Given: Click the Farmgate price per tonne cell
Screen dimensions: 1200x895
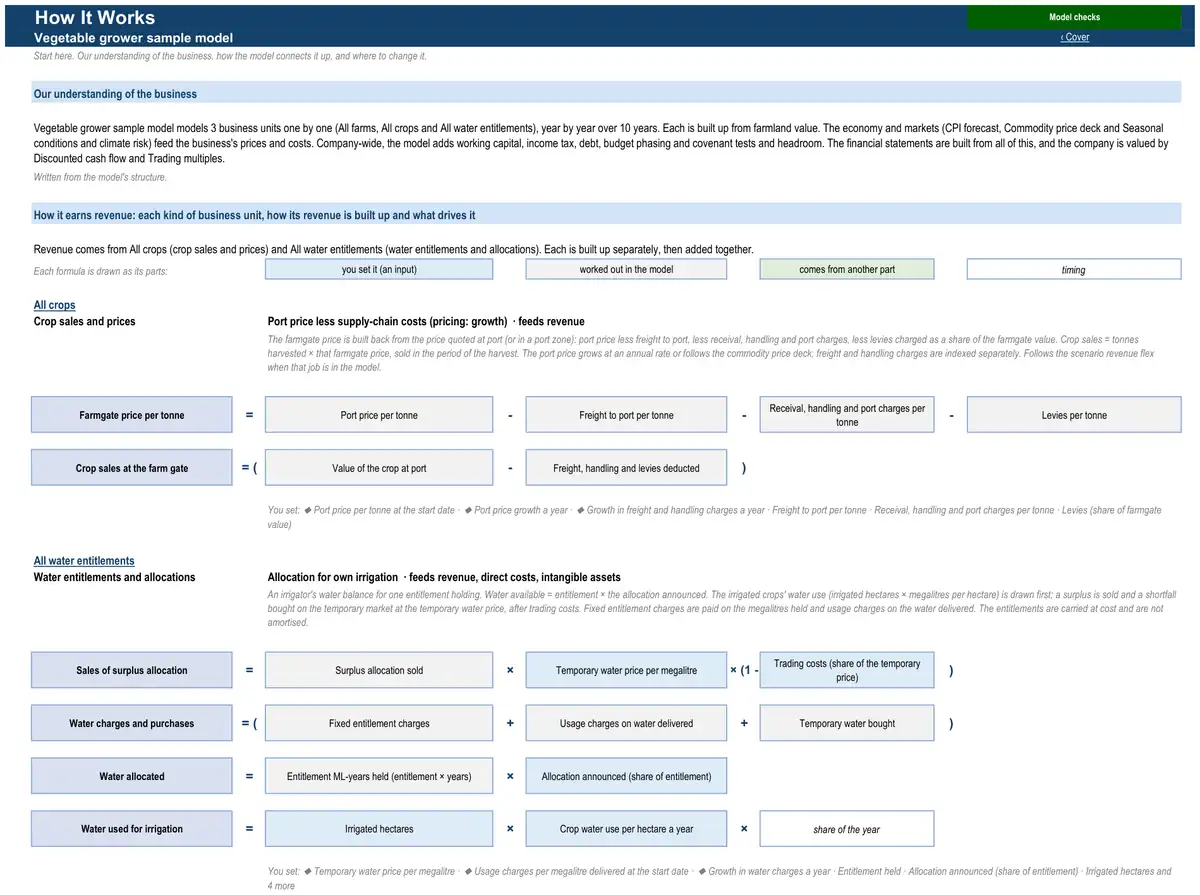Looking at the screenshot, I should pos(132,415).
